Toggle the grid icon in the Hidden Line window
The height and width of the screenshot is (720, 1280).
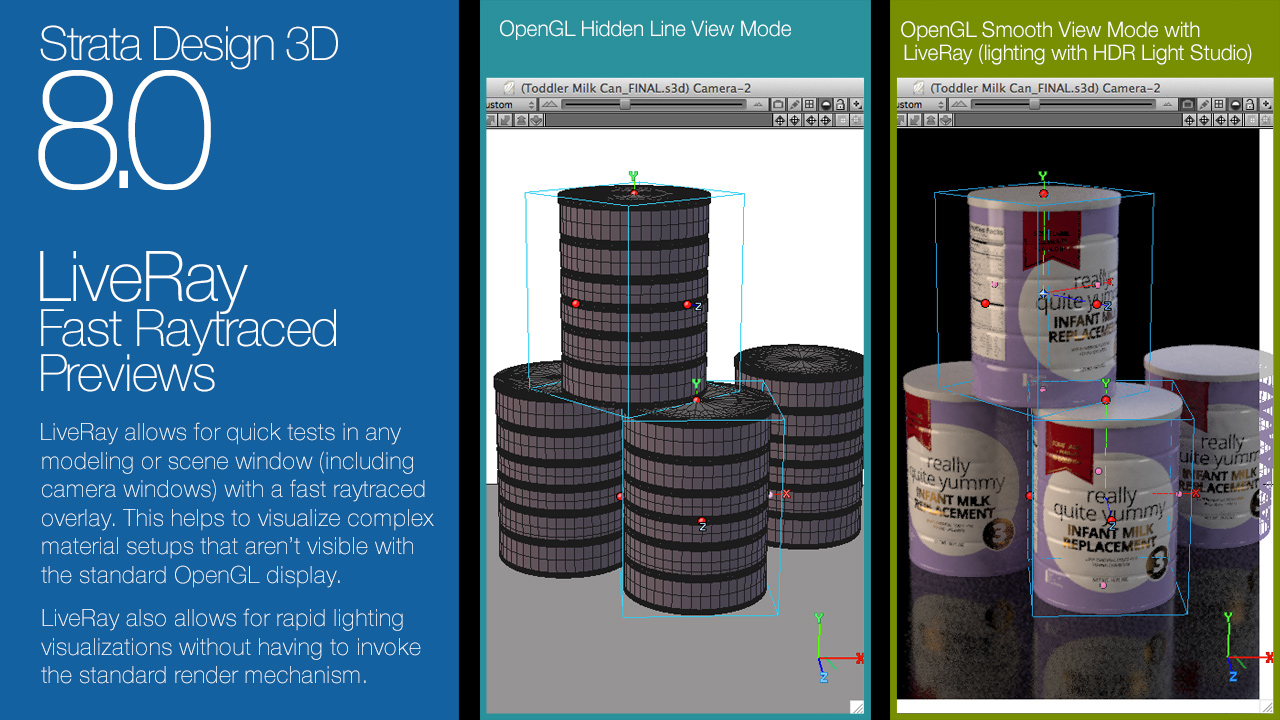click(x=809, y=105)
